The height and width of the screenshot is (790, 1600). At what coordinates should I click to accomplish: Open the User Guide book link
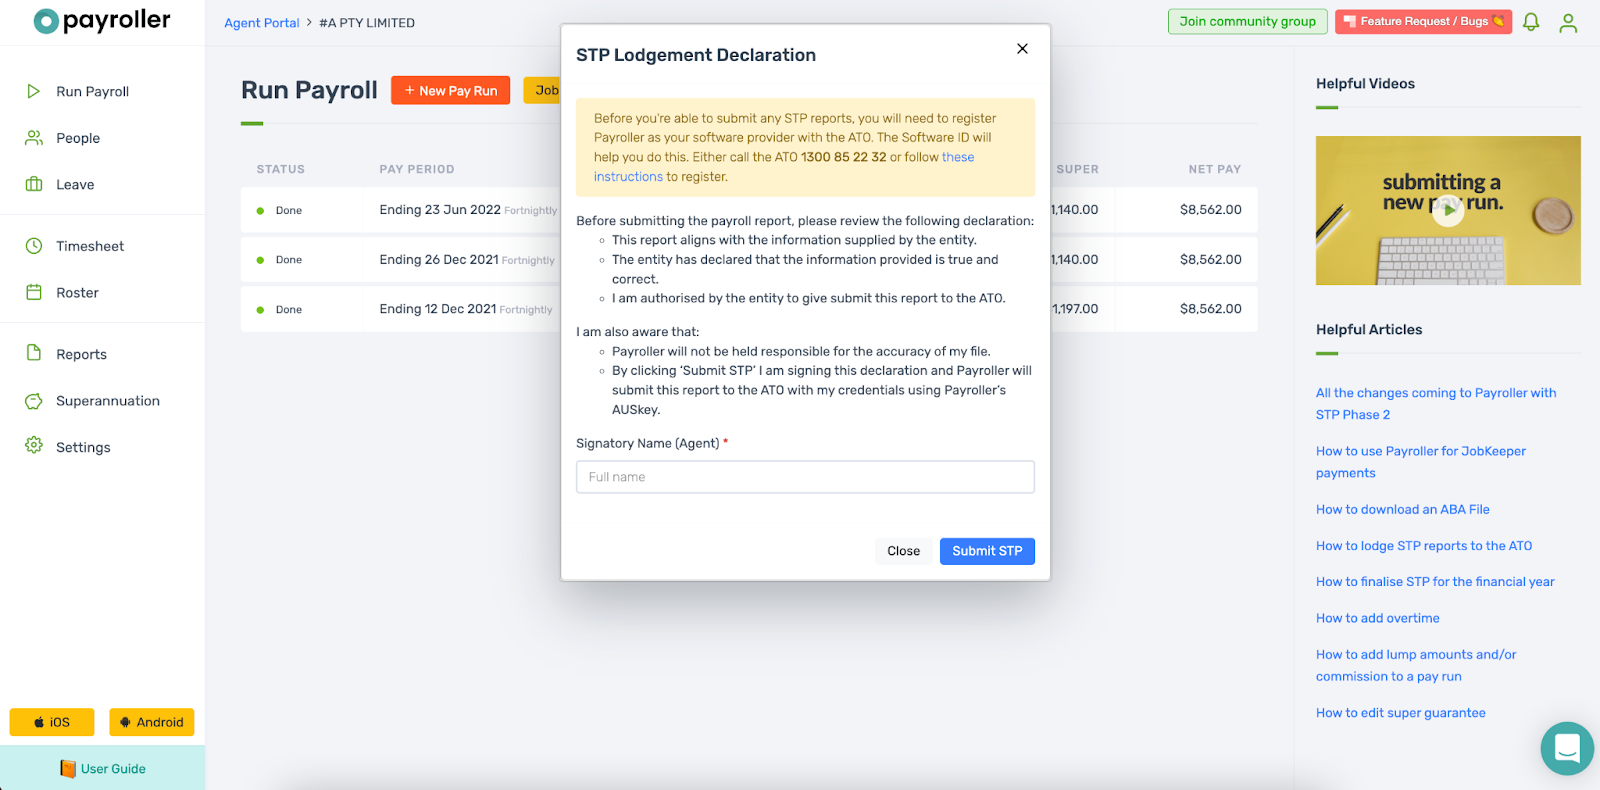(103, 768)
